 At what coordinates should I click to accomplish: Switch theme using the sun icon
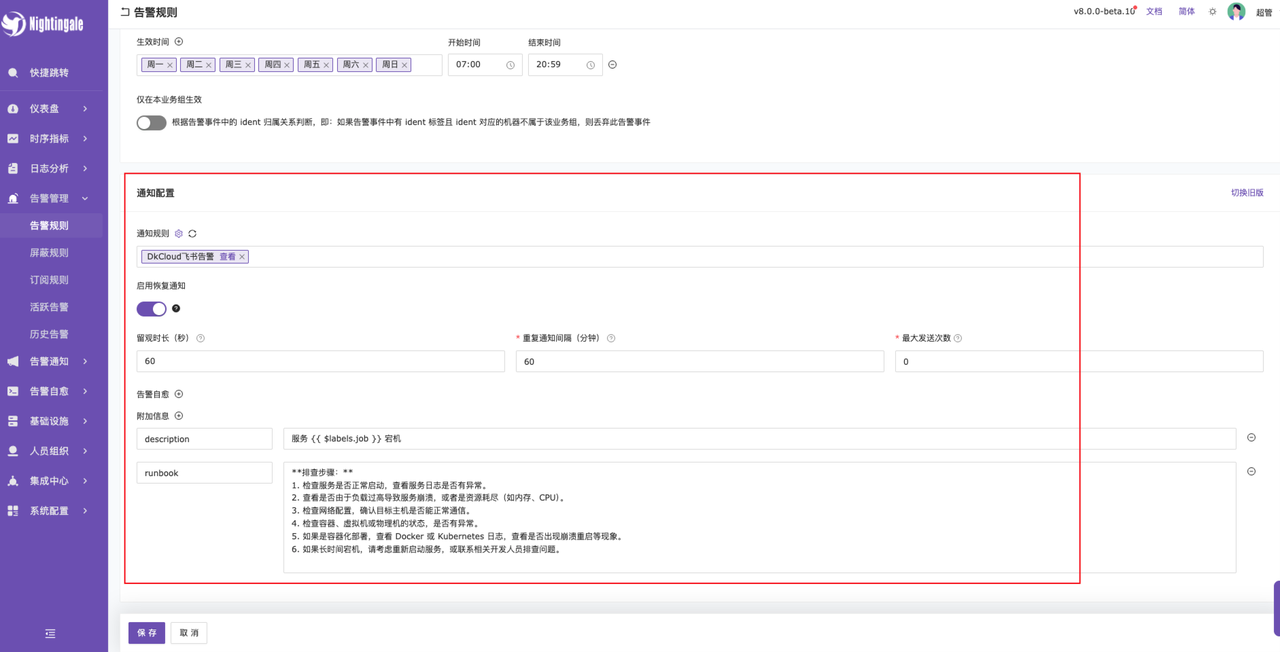click(1212, 12)
